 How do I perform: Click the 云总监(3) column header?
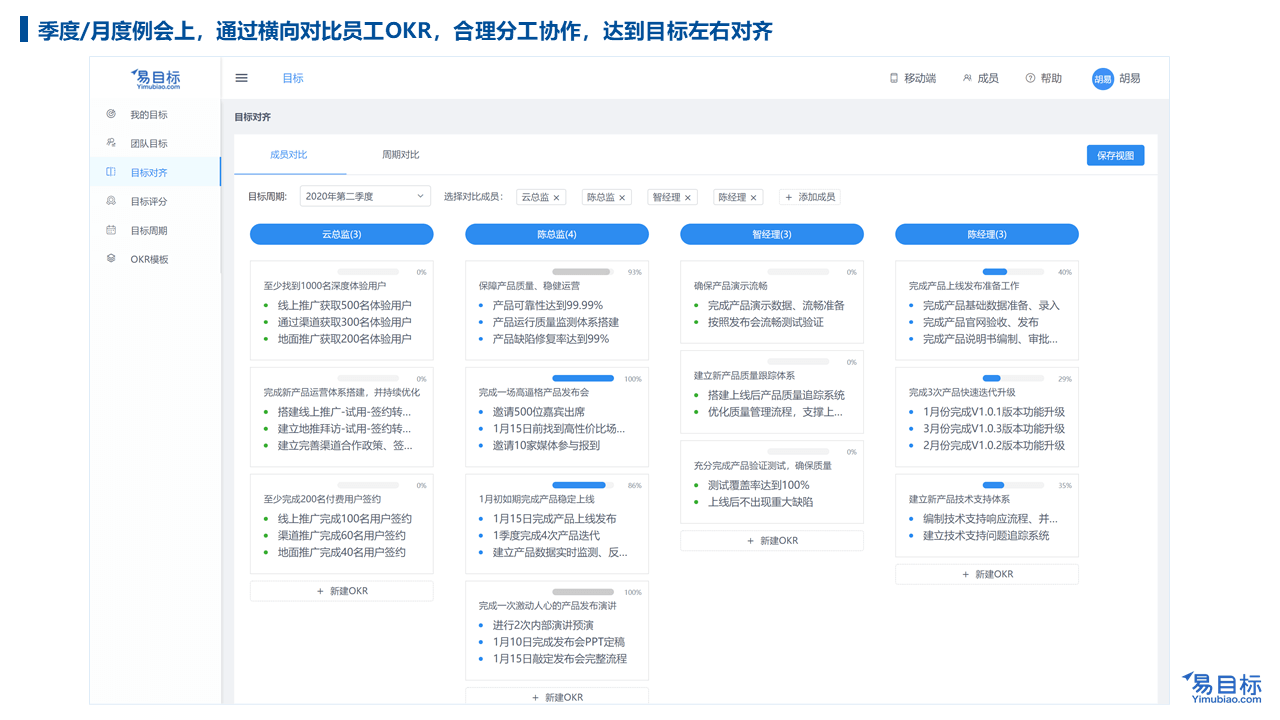(341, 234)
